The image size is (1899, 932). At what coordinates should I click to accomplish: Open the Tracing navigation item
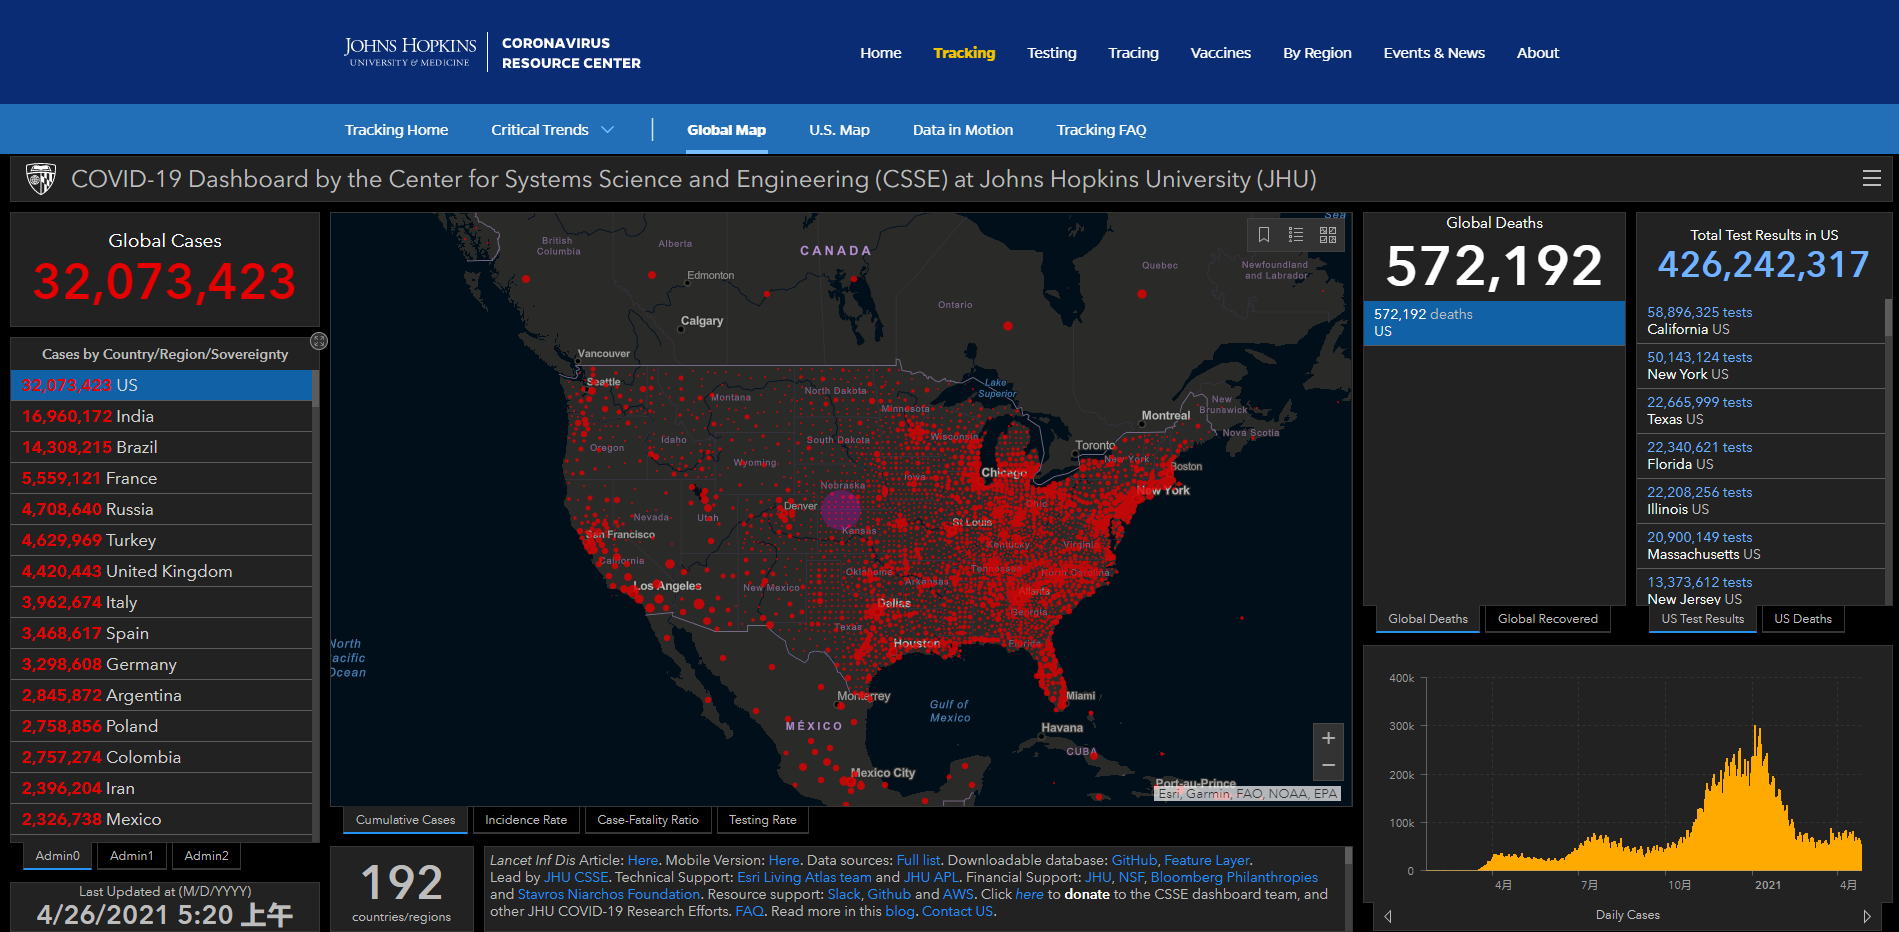pos(1133,53)
